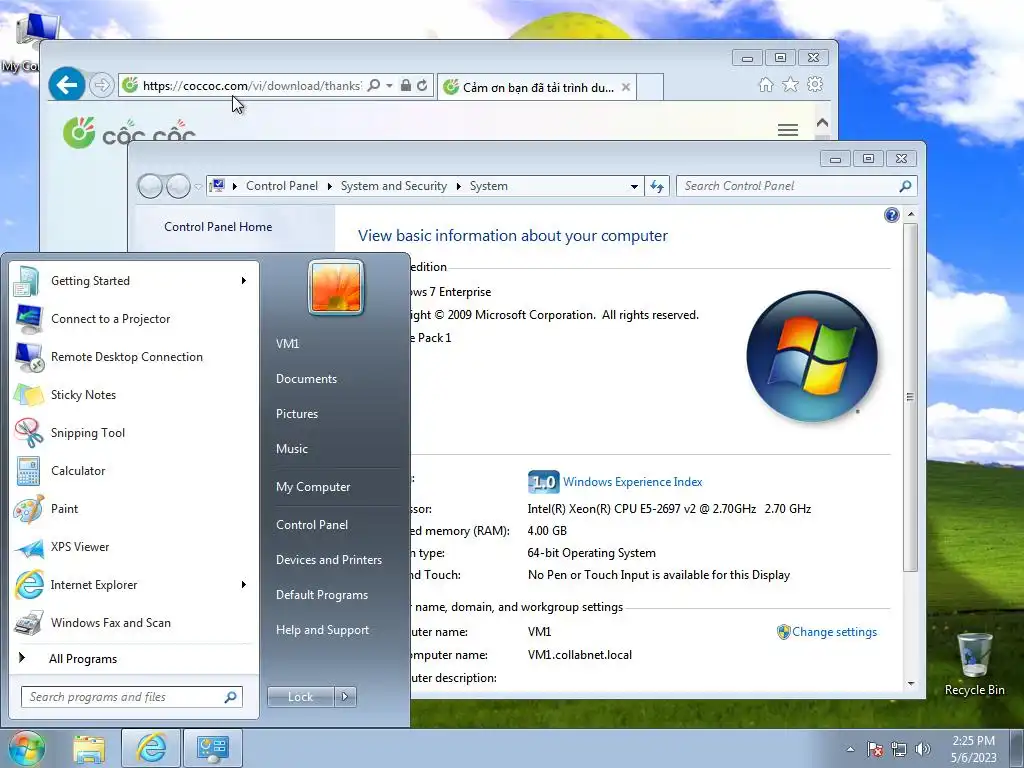1024x768 pixels.
Task: Click the XPS Viewer icon
Action: [x=28, y=547]
